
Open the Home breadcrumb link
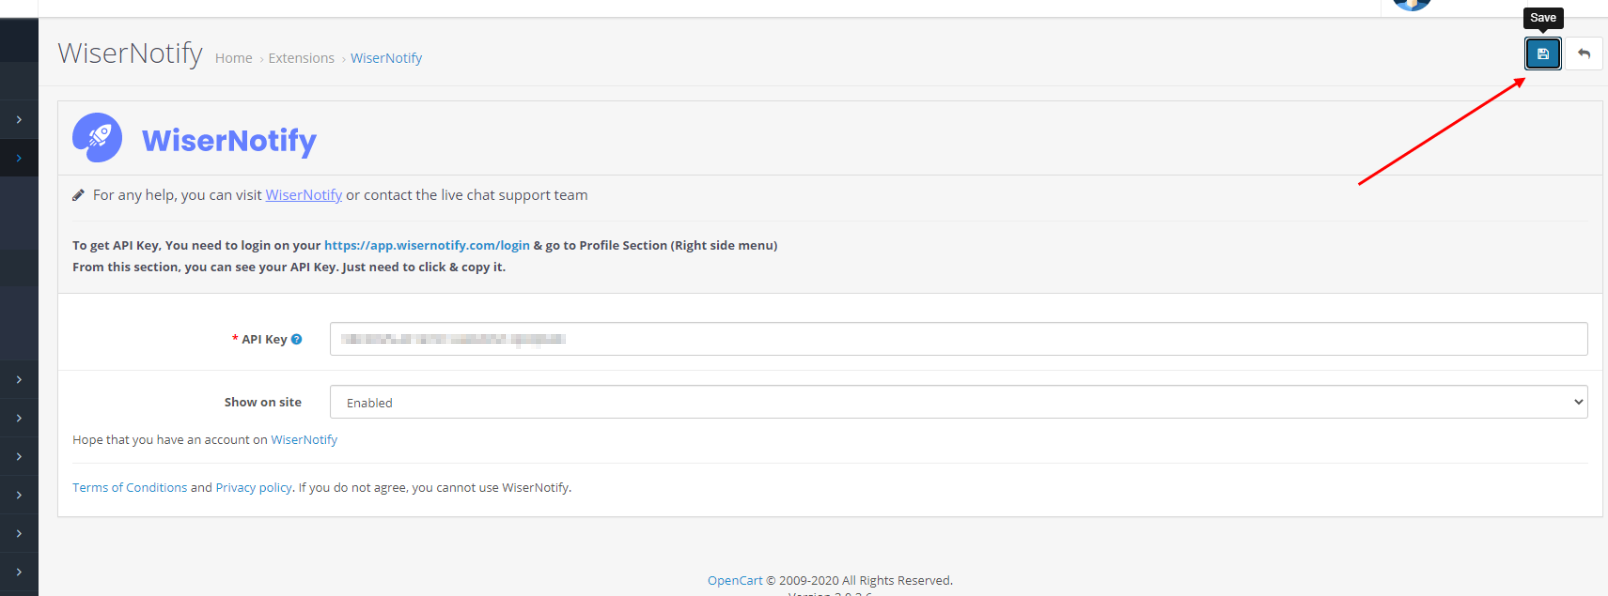coord(233,58)
